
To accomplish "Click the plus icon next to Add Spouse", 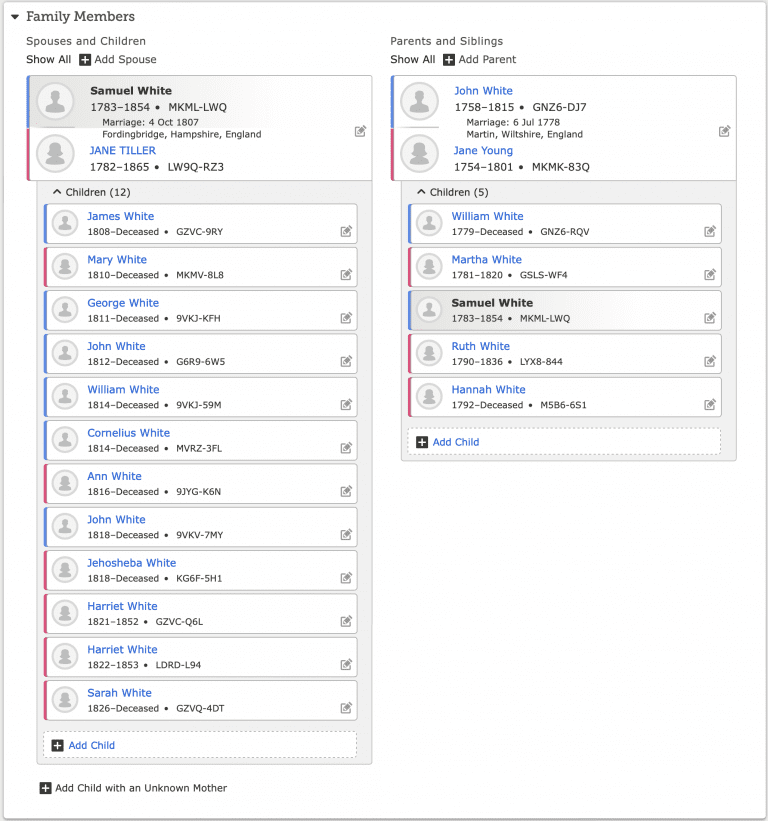I will 85,60.
